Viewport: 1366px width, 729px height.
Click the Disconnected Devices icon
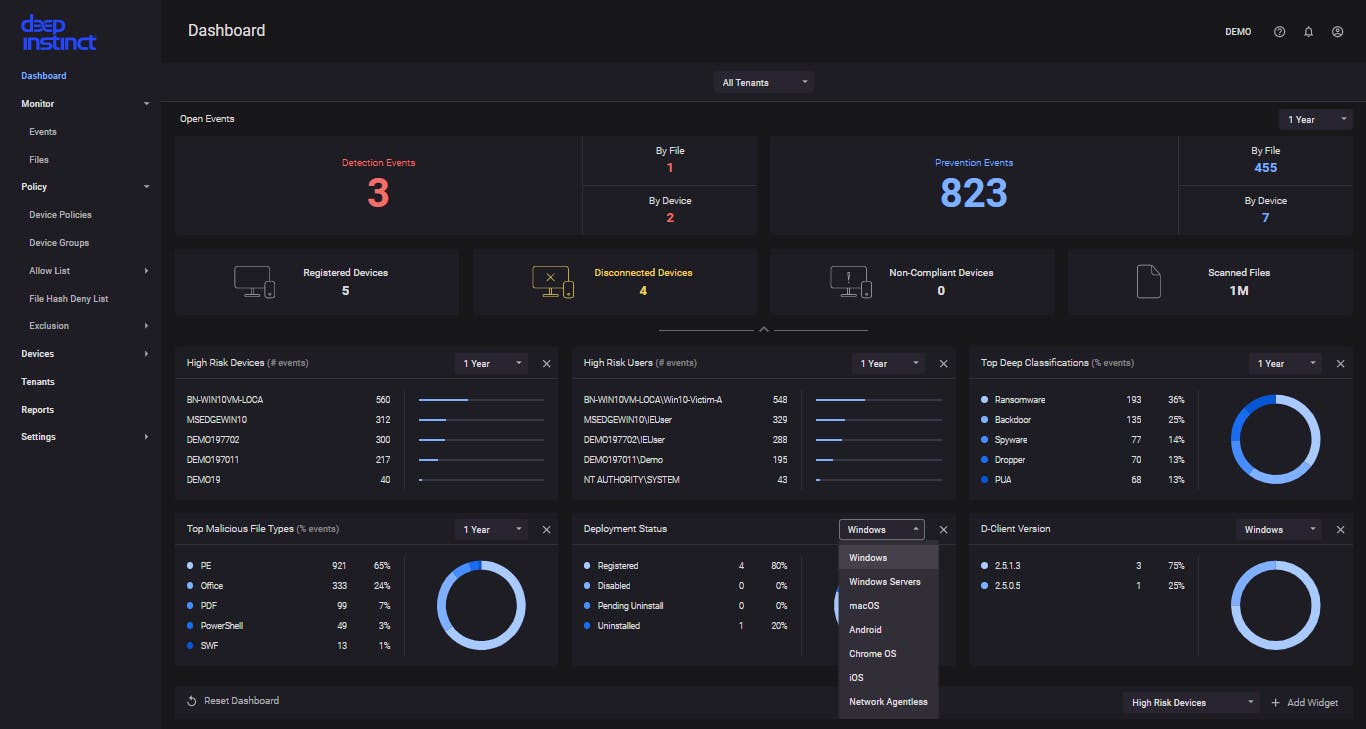pos(552,282)
